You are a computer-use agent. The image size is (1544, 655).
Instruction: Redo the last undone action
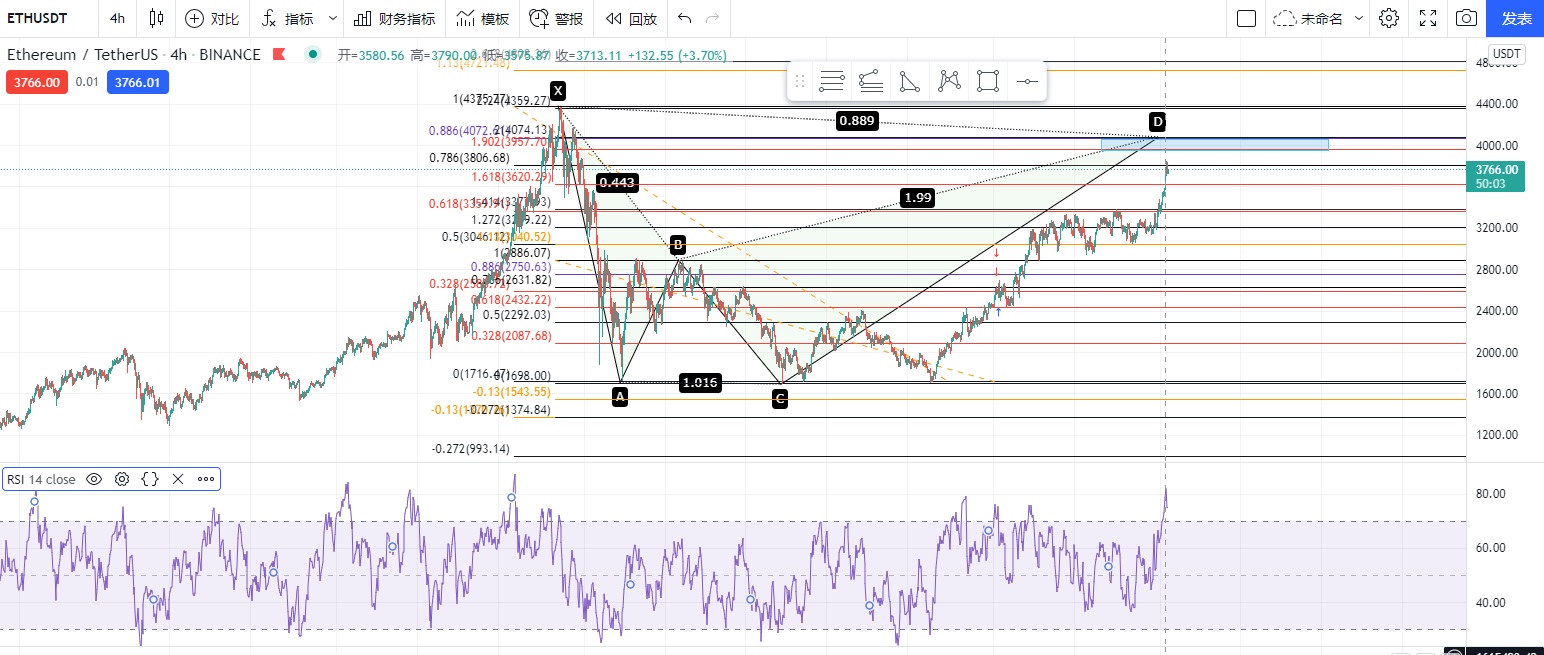pyautogui.click(x=712, y=18)
